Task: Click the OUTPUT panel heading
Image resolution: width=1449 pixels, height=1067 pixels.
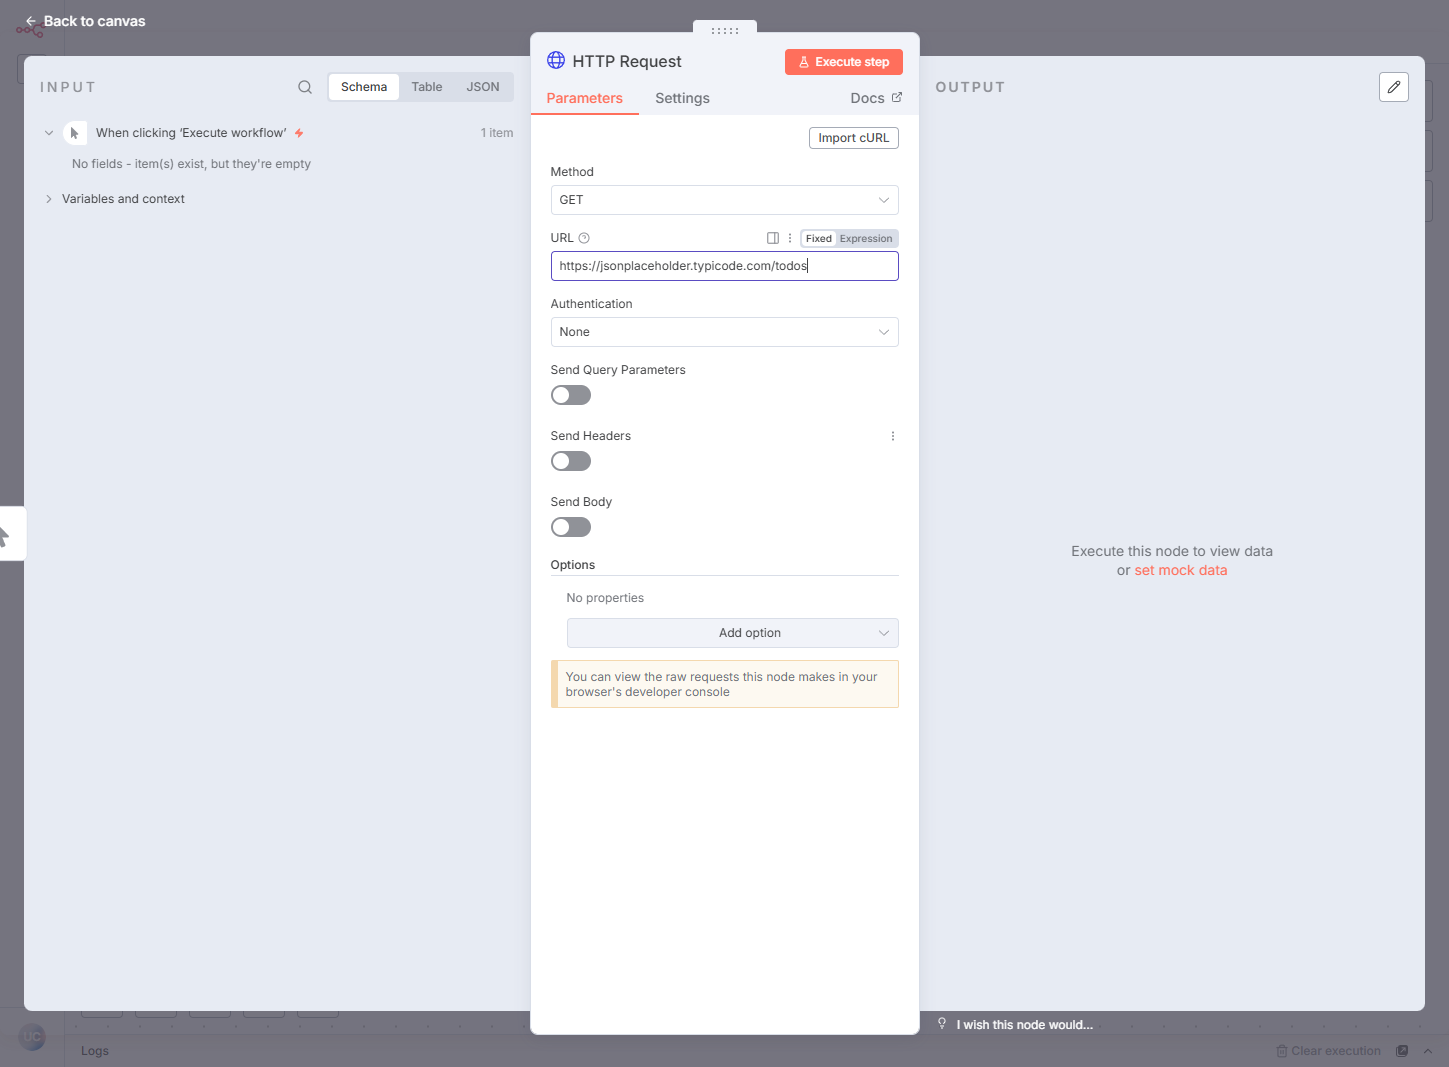Action: pos(970,87)
